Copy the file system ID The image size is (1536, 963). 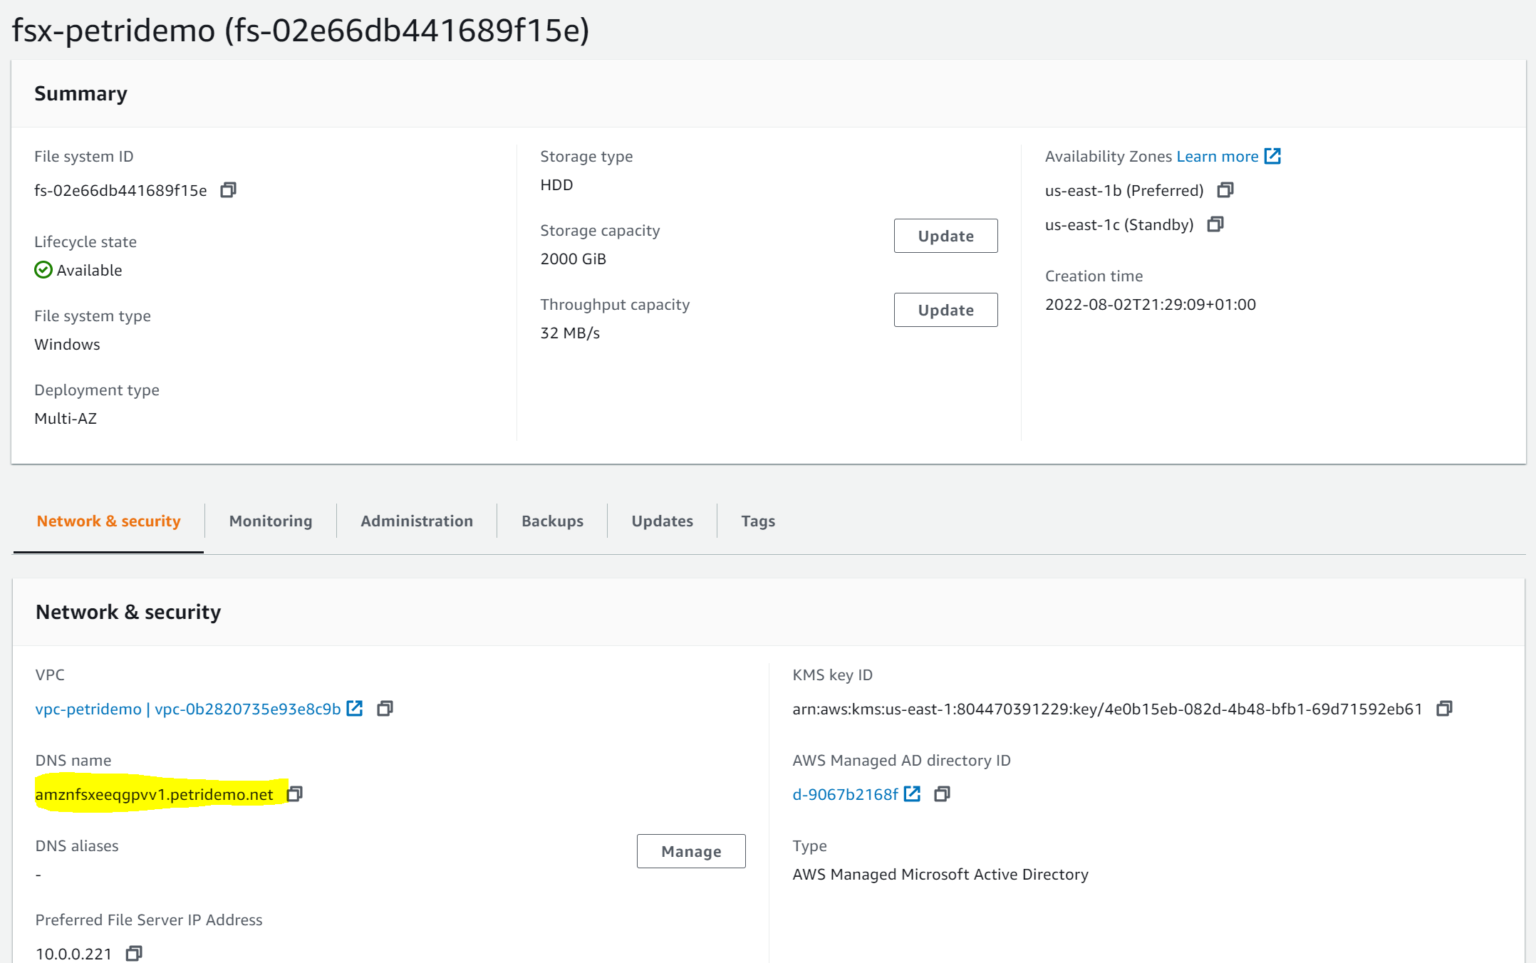[x=228, y=190]
